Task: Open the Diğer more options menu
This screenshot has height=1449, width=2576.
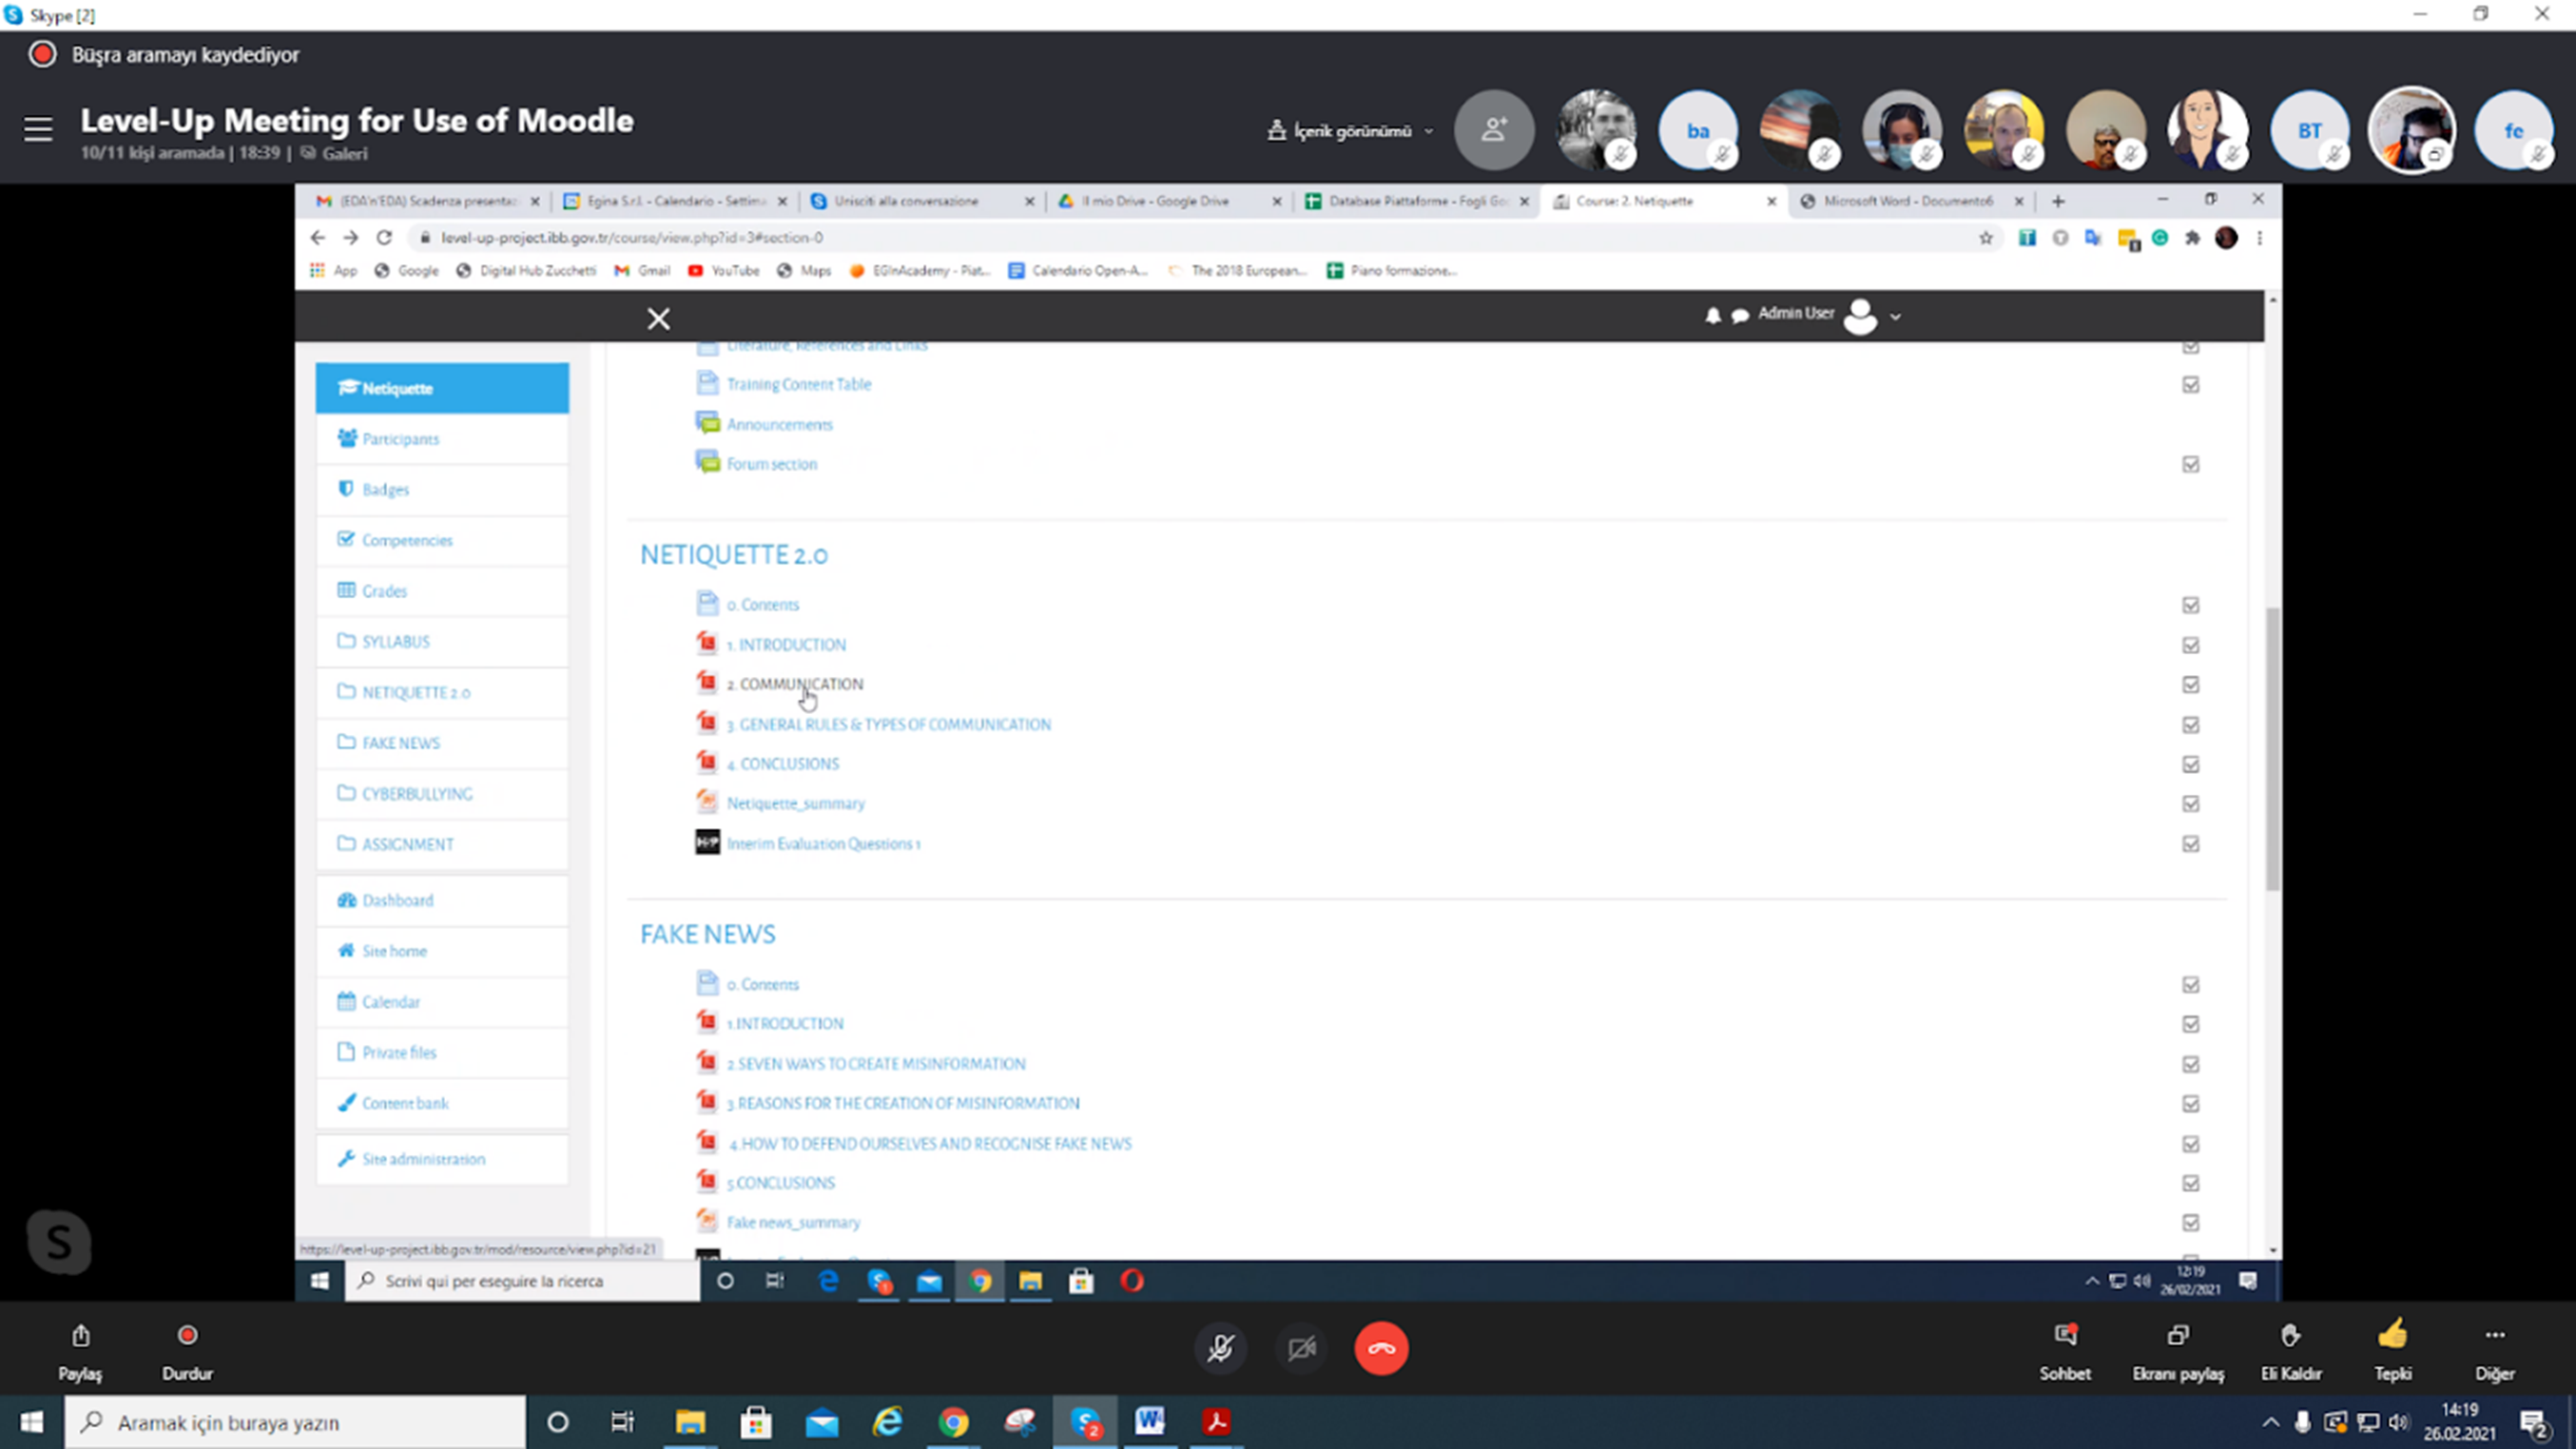Action: point(2494,1337)
